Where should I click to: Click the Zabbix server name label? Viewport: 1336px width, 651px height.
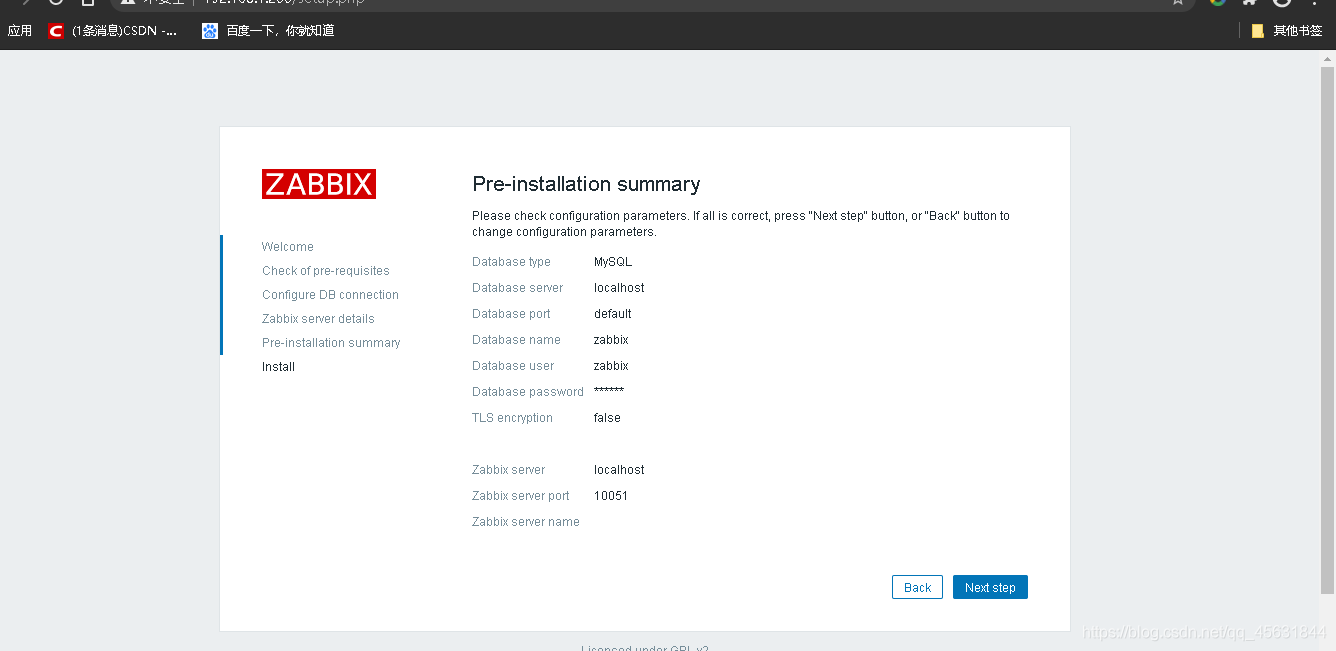pos(526,522)
